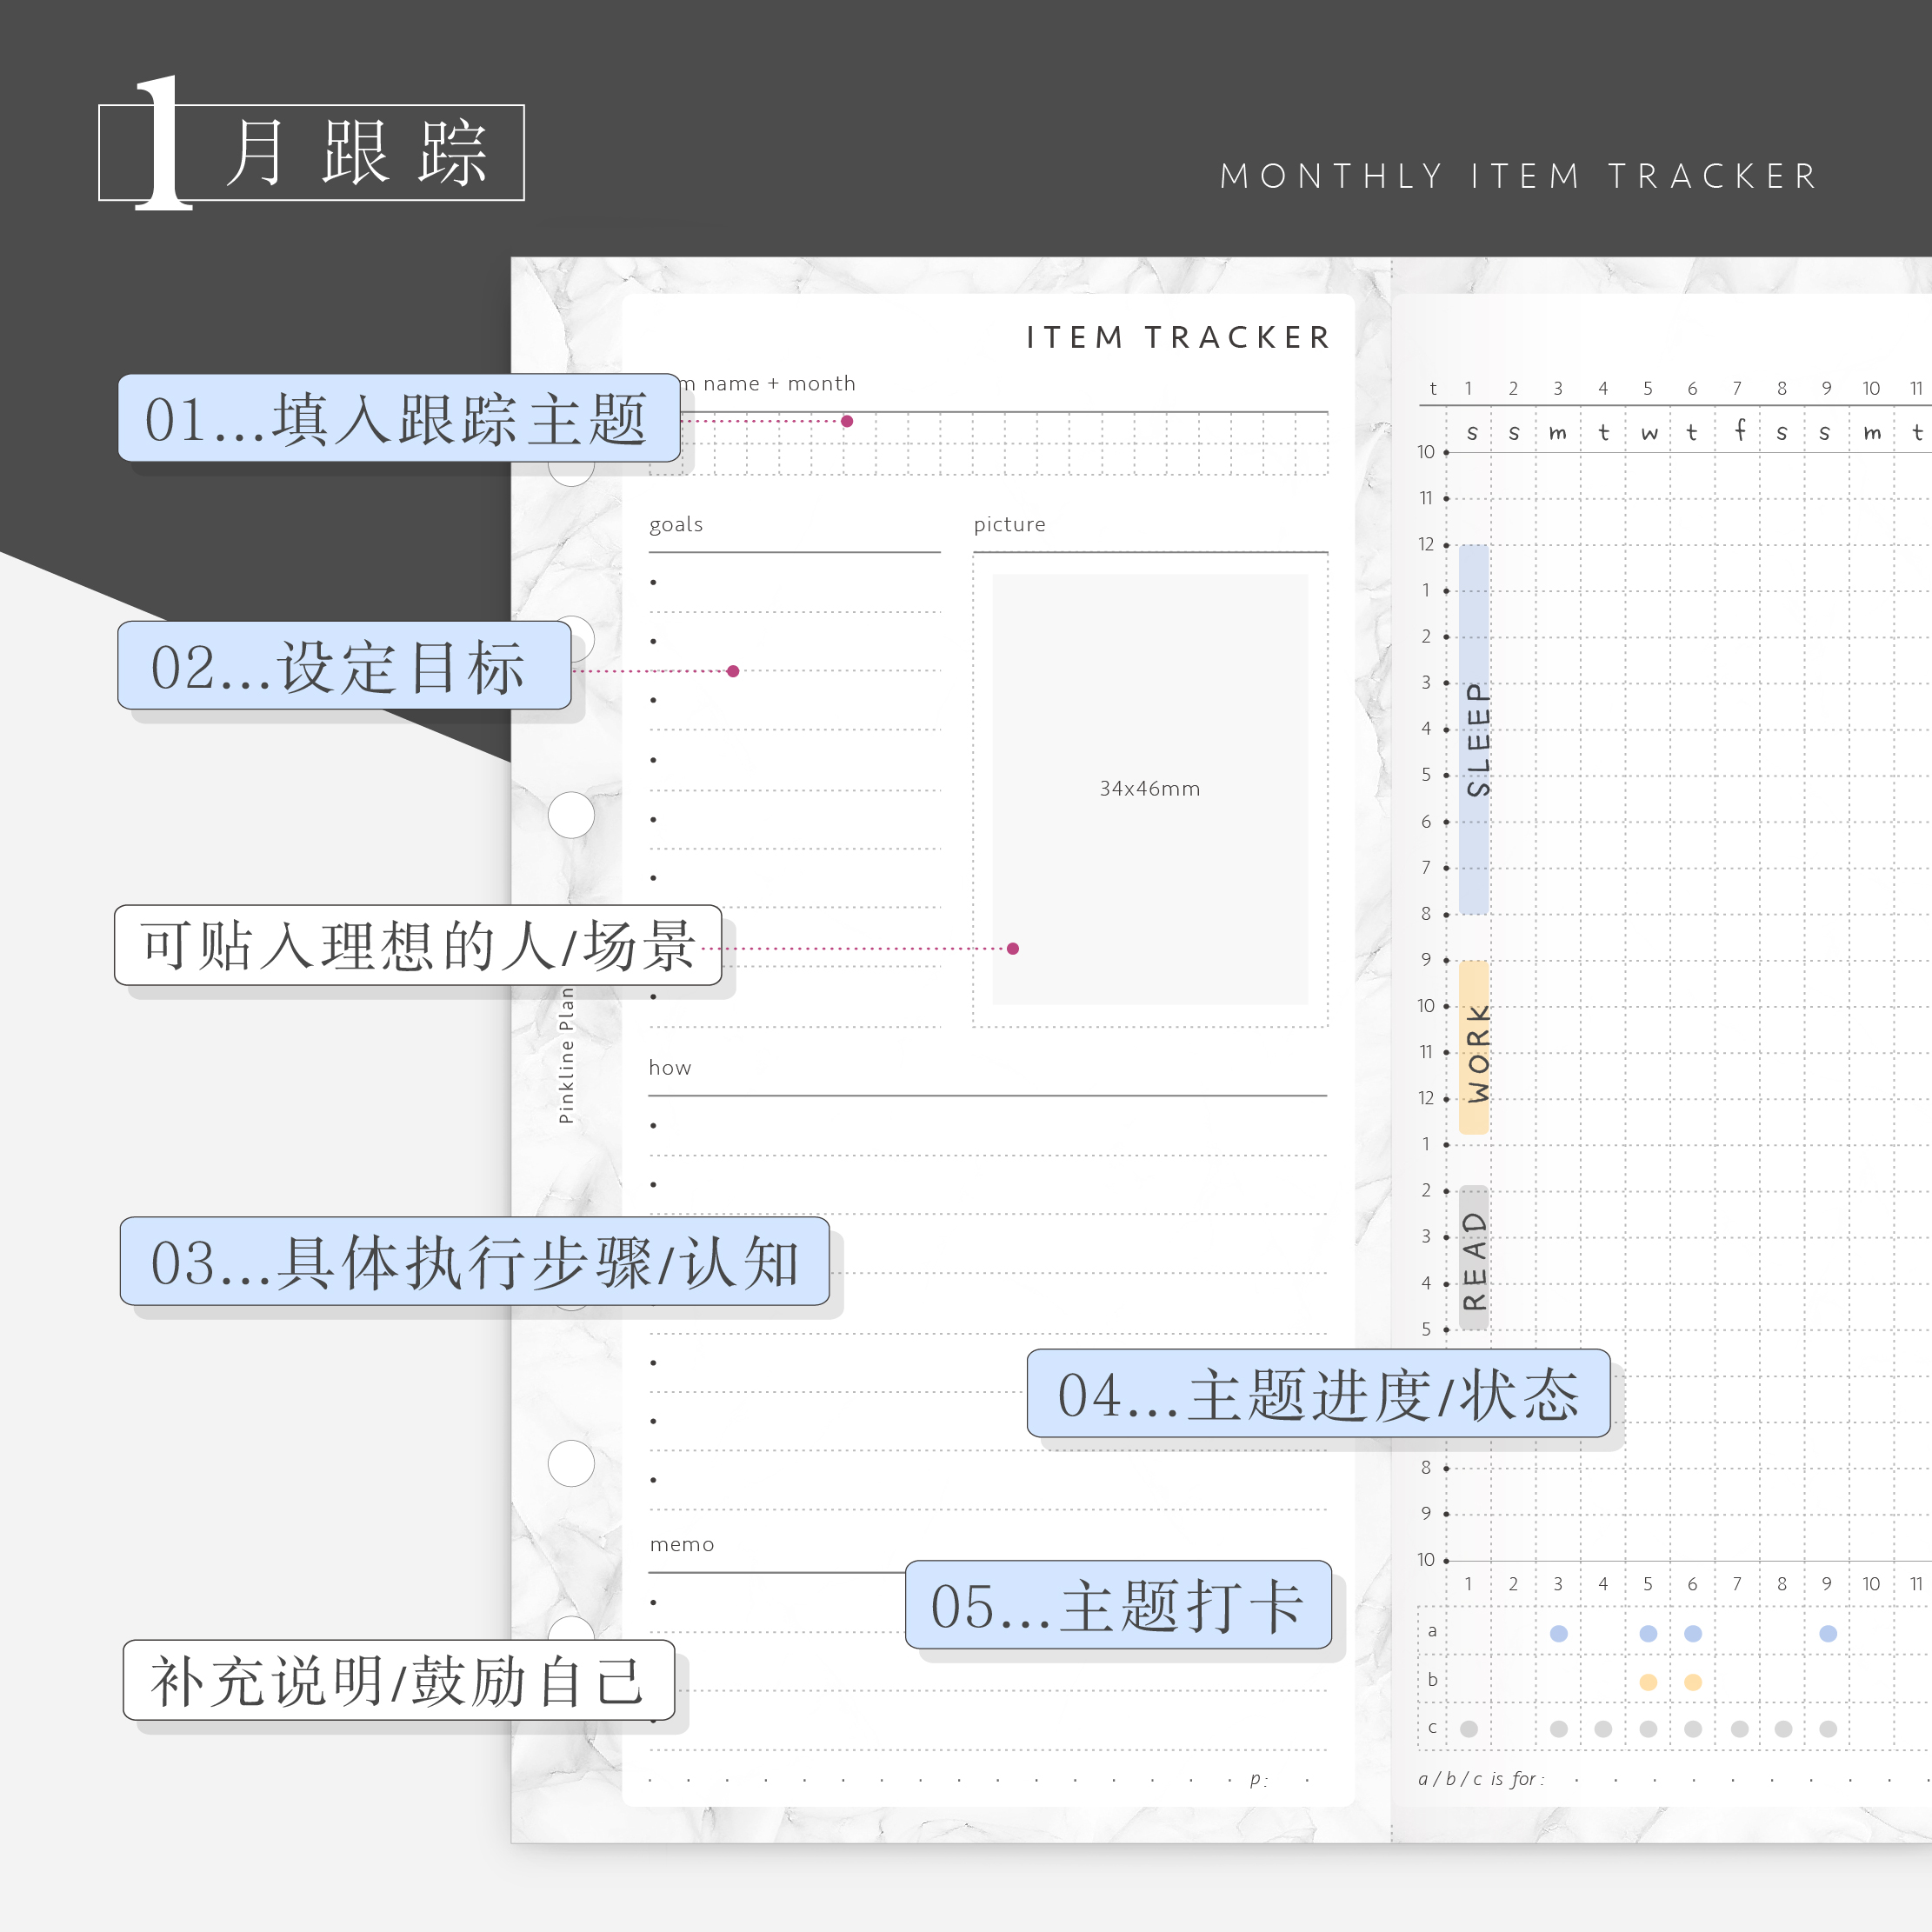Click the gray READ bar
The height and width of the screenshot is (1932, 1932).
point(1473,1257)
